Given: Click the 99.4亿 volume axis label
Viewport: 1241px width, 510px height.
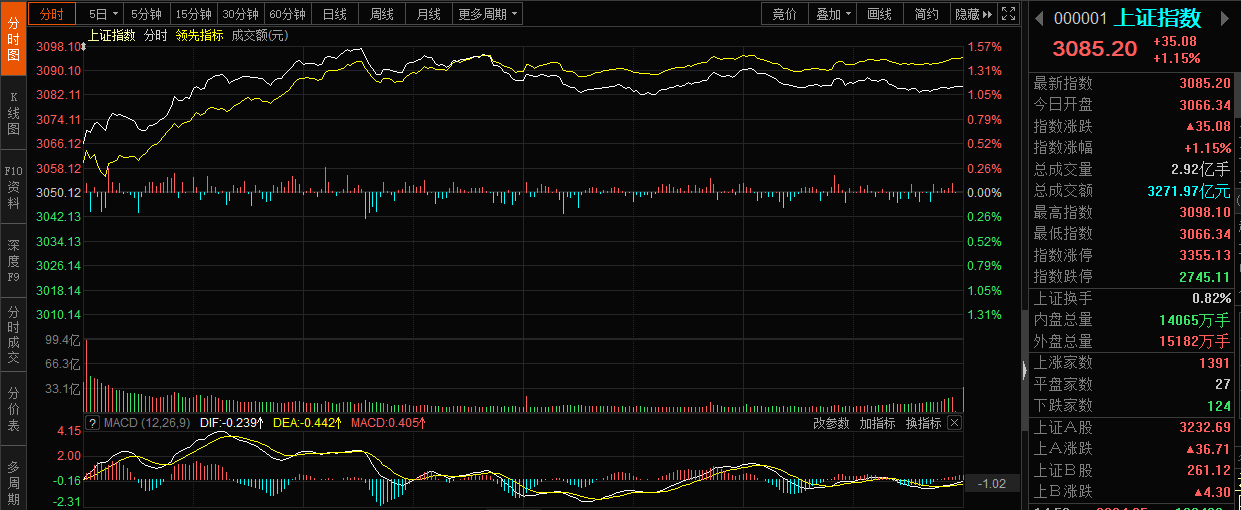Looking at the screenshot, I should pos(62,340).
